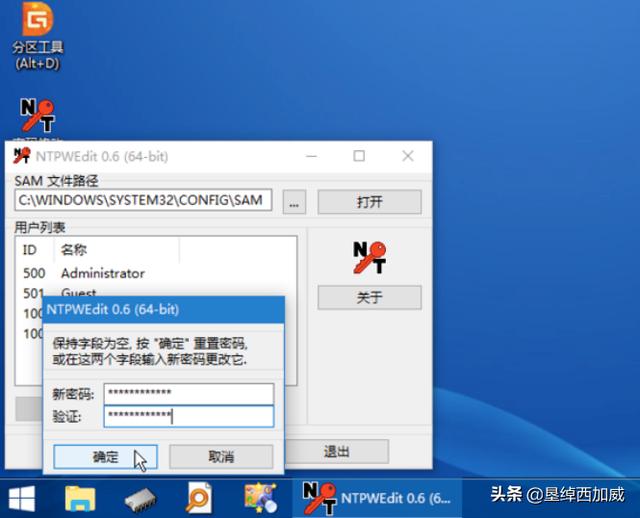Click the 打开 button to open SAM
Viewport: 640px width, 518px height.
click(369, 201)
